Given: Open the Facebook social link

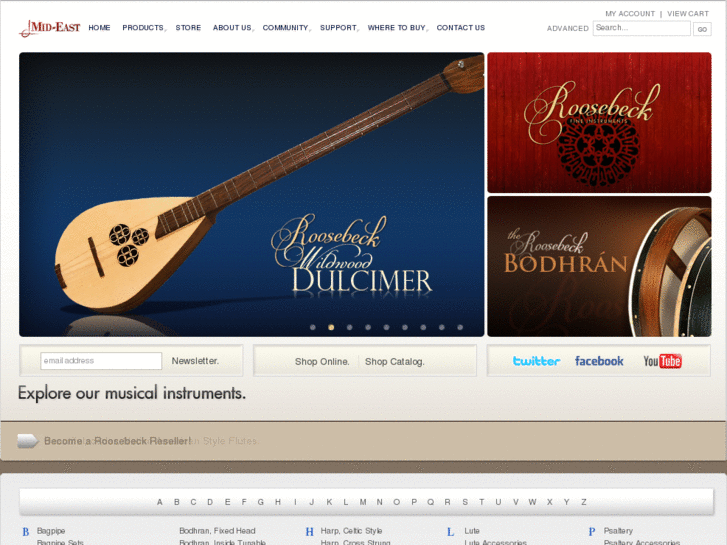Looking at the screenshot, I should [x=599, y=361].
